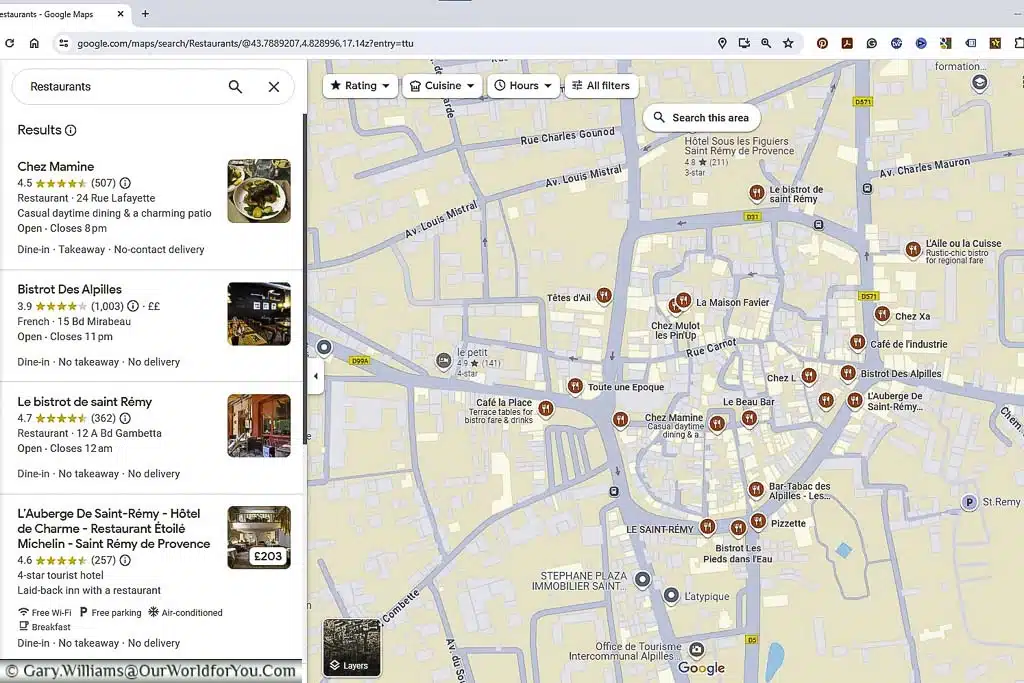Open the Cuisine filter dropdown
This screenshot has height=683, width=1024.
click(442, 86)
